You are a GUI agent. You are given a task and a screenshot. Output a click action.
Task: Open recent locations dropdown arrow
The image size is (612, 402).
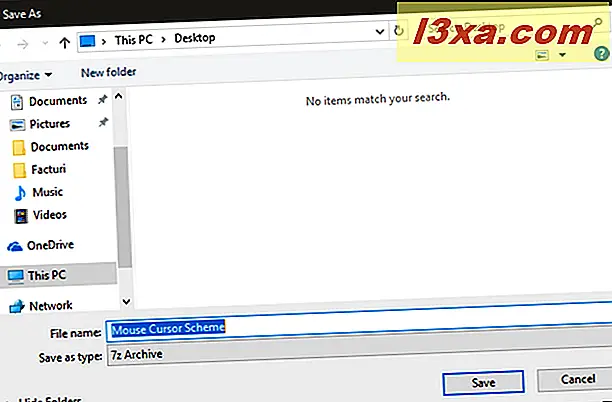tap(45, 43)
